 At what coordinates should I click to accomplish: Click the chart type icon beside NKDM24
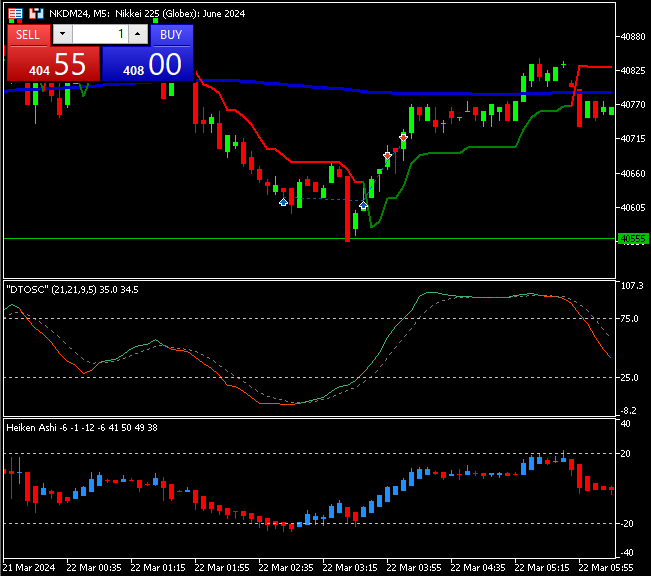pos(36,14)
